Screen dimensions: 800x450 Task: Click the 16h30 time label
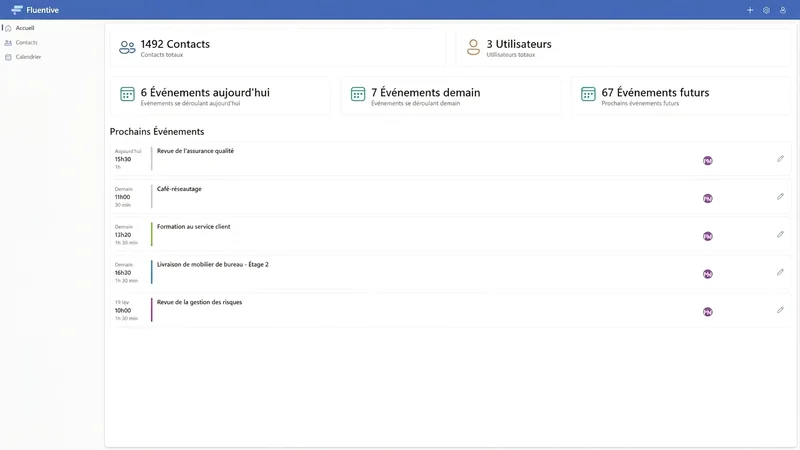123,272
